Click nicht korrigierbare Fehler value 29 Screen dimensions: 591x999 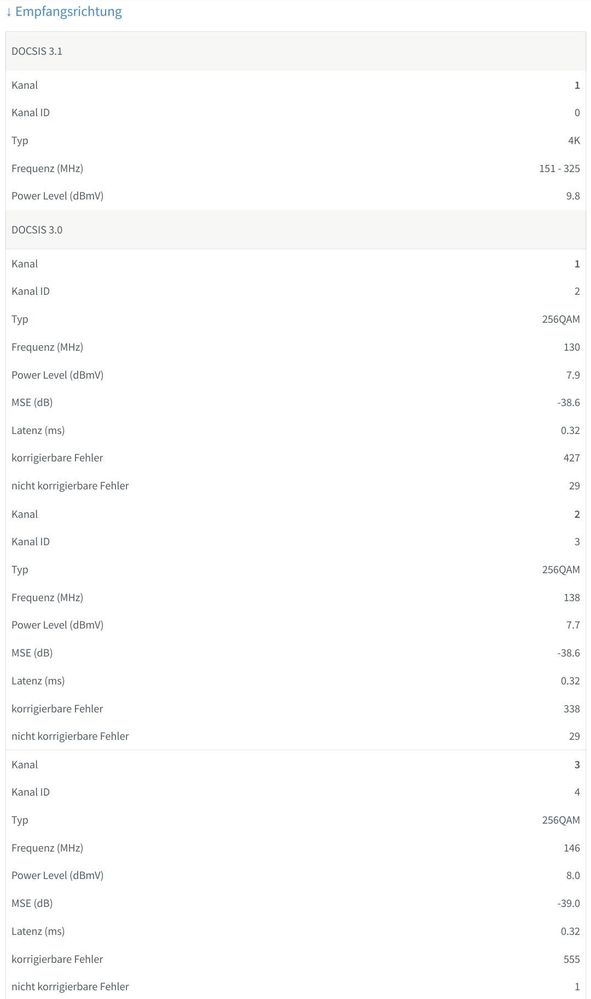coord(573,486)
